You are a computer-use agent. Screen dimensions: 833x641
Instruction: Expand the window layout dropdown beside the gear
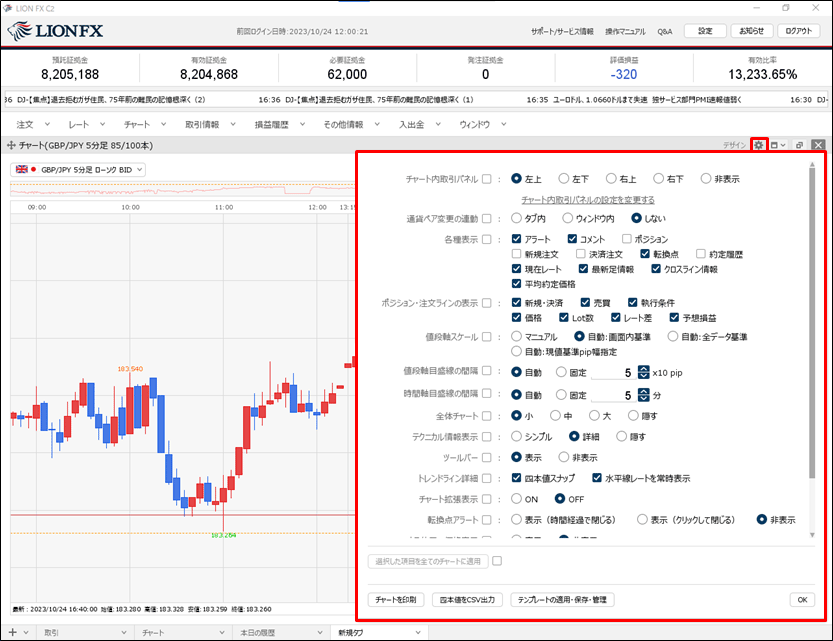pyautogui.click(x=778, y=145)
